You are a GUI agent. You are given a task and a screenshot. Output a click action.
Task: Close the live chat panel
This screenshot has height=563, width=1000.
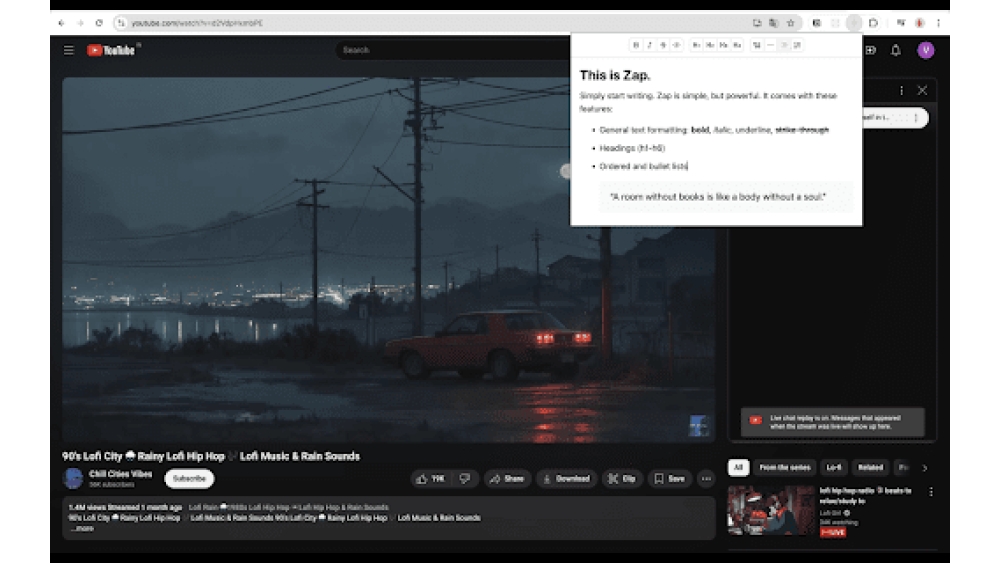[922, 91]
